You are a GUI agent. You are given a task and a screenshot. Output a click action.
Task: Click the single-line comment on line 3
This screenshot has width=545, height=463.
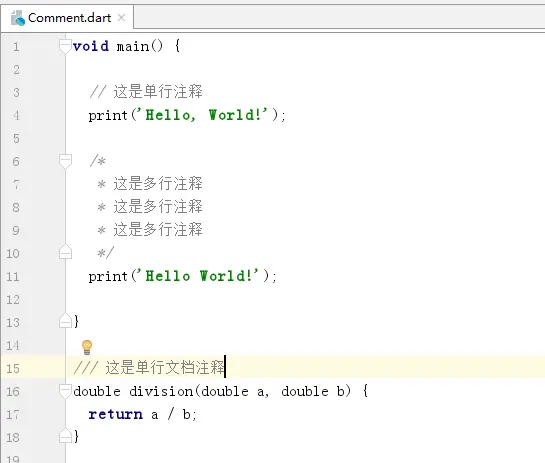click(x=146, y=92)
